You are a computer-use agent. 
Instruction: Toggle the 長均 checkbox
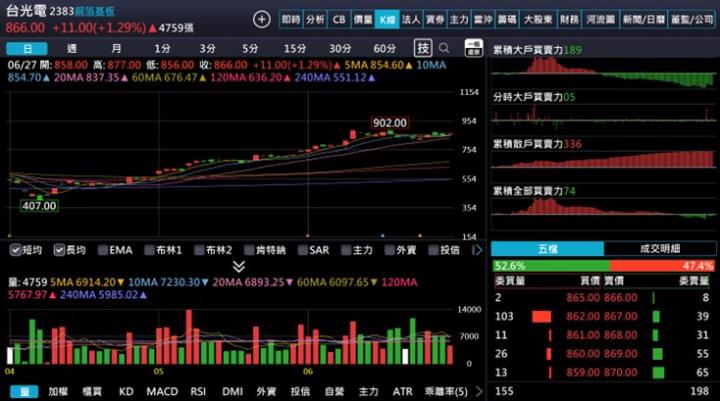59,250
